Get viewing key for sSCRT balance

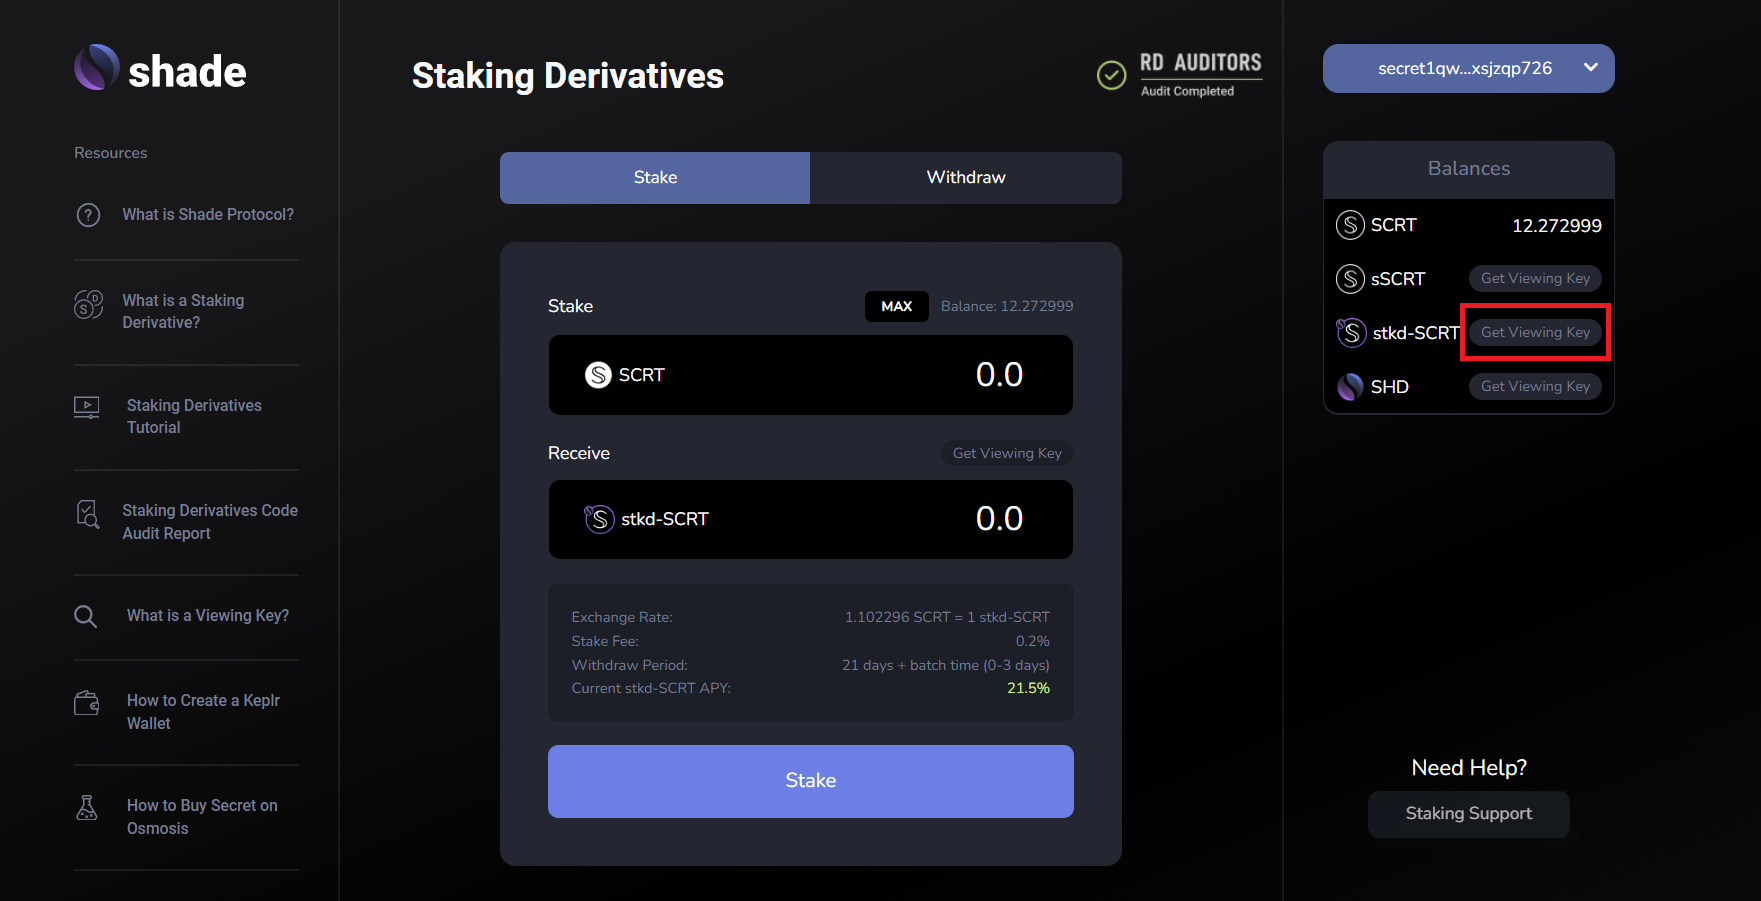point(1535,279)
